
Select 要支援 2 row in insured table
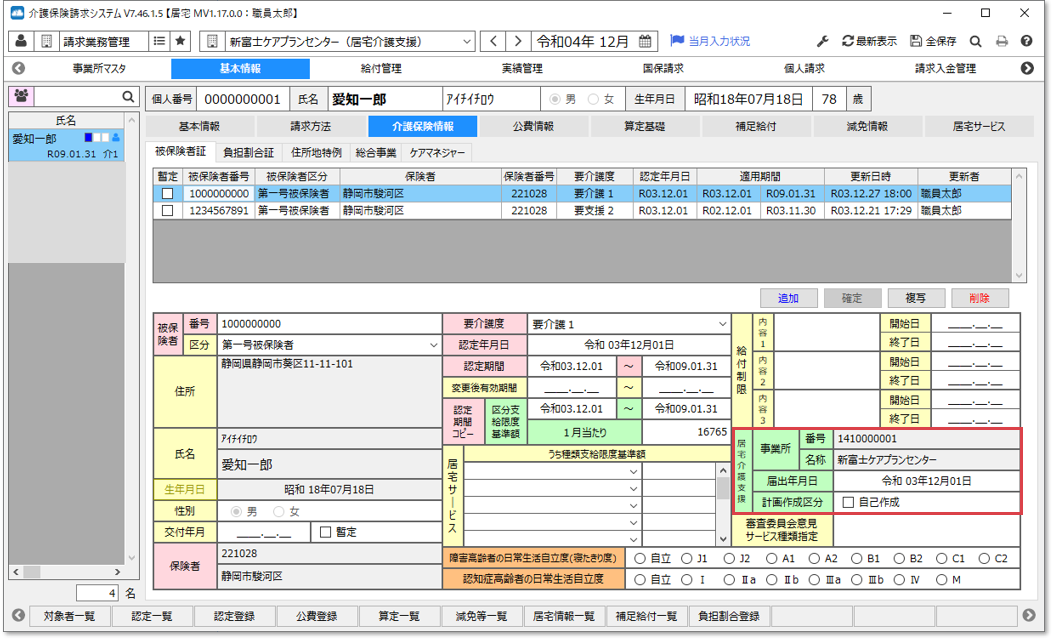click(582, 210)
